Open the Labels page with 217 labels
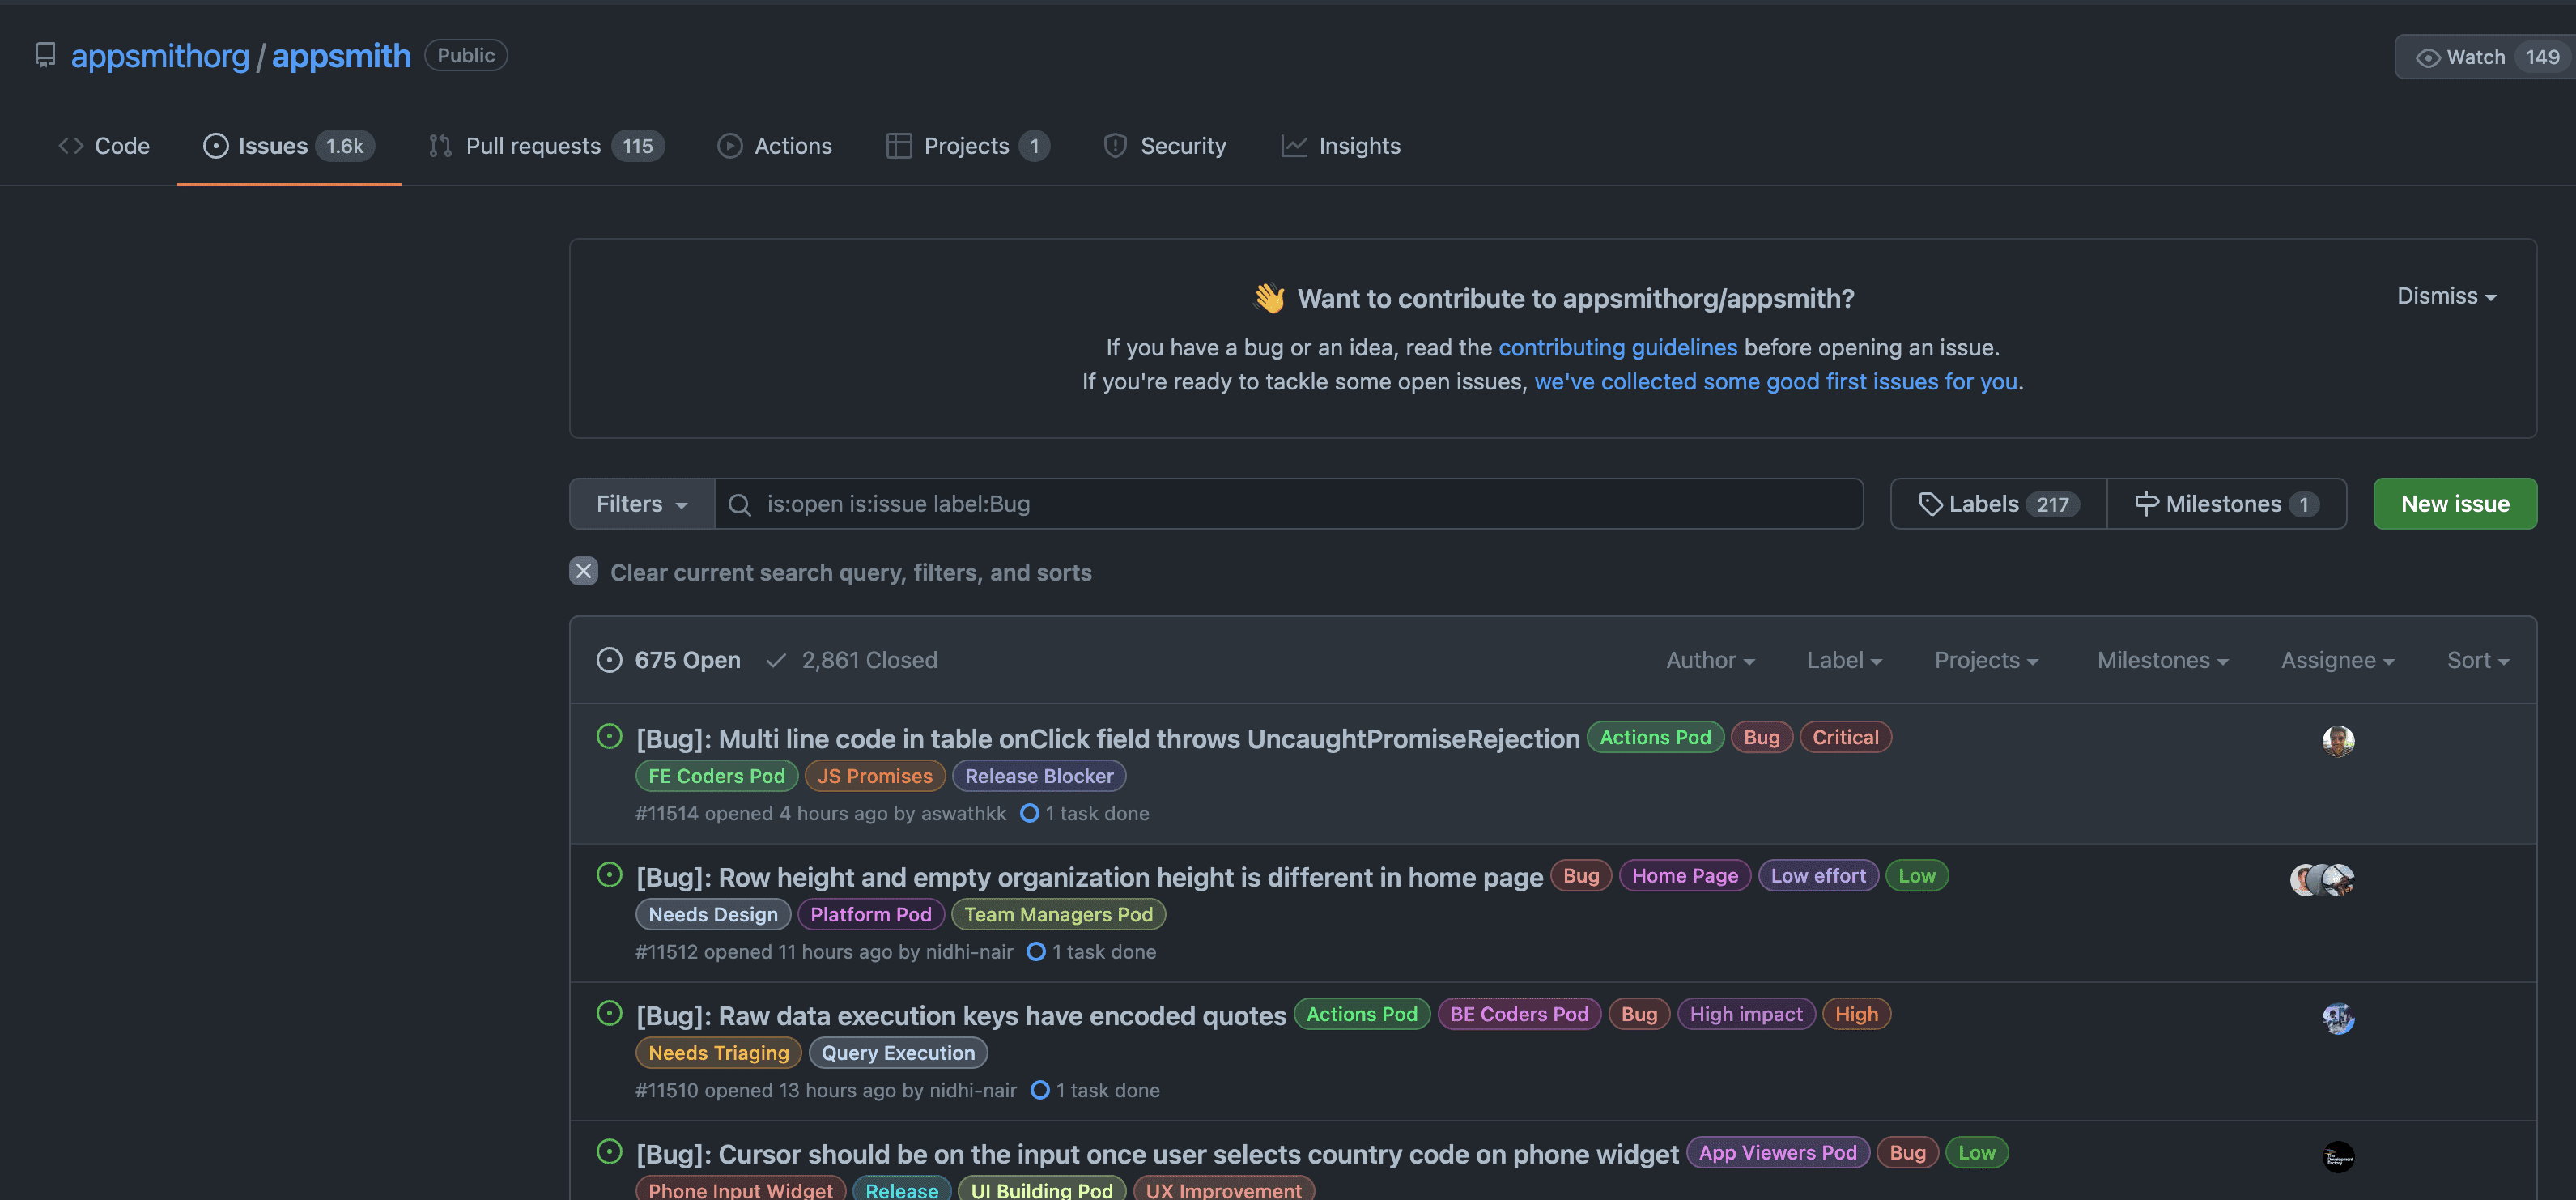 pyautogui.click(x=1998, y=504)
